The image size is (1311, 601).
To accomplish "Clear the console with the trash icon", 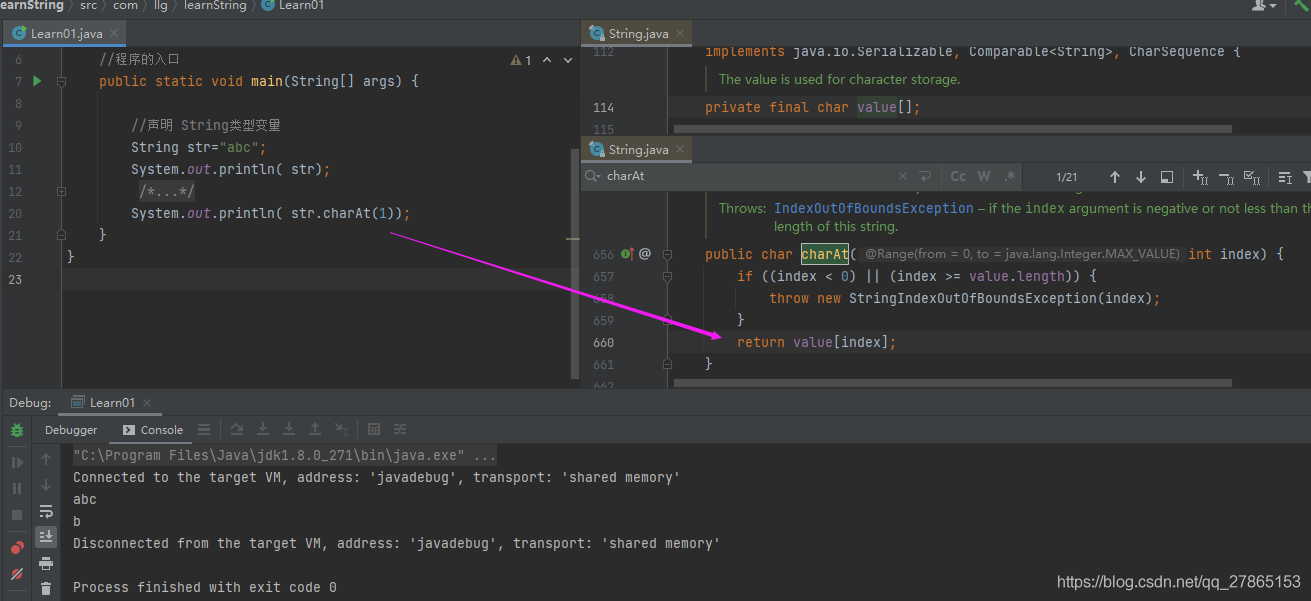I will coord(46,588).
